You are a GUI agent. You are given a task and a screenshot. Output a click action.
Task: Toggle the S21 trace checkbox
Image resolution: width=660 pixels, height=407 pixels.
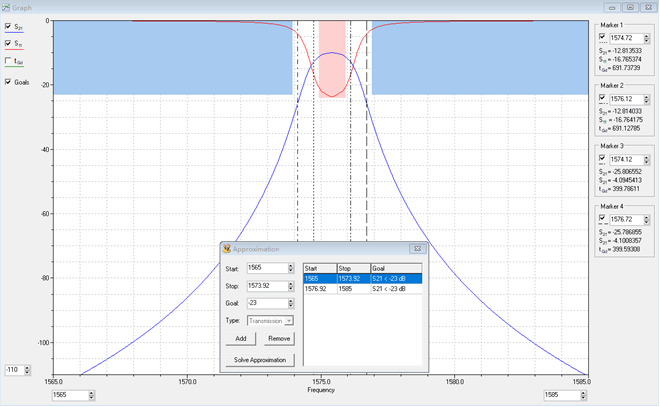coord(9,27)
